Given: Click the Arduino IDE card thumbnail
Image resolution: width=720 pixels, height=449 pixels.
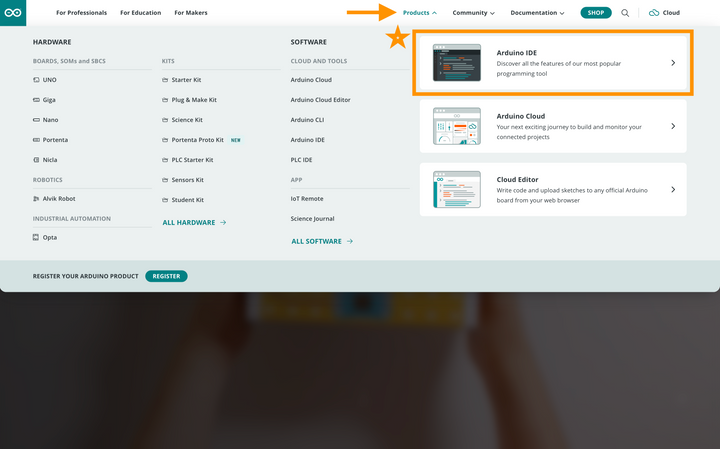Looking at the screenshot, I should tap(457, 63).
